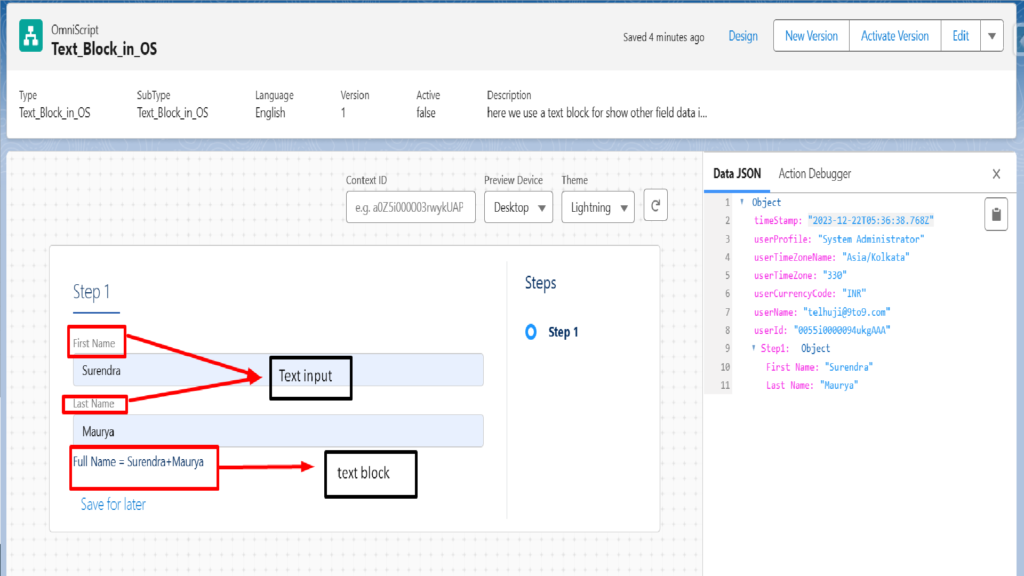Click the userTimeZoneName Asia/Kolkata line
The image size is (1024, 576).
pyautogui.click(x=831, y=257)
